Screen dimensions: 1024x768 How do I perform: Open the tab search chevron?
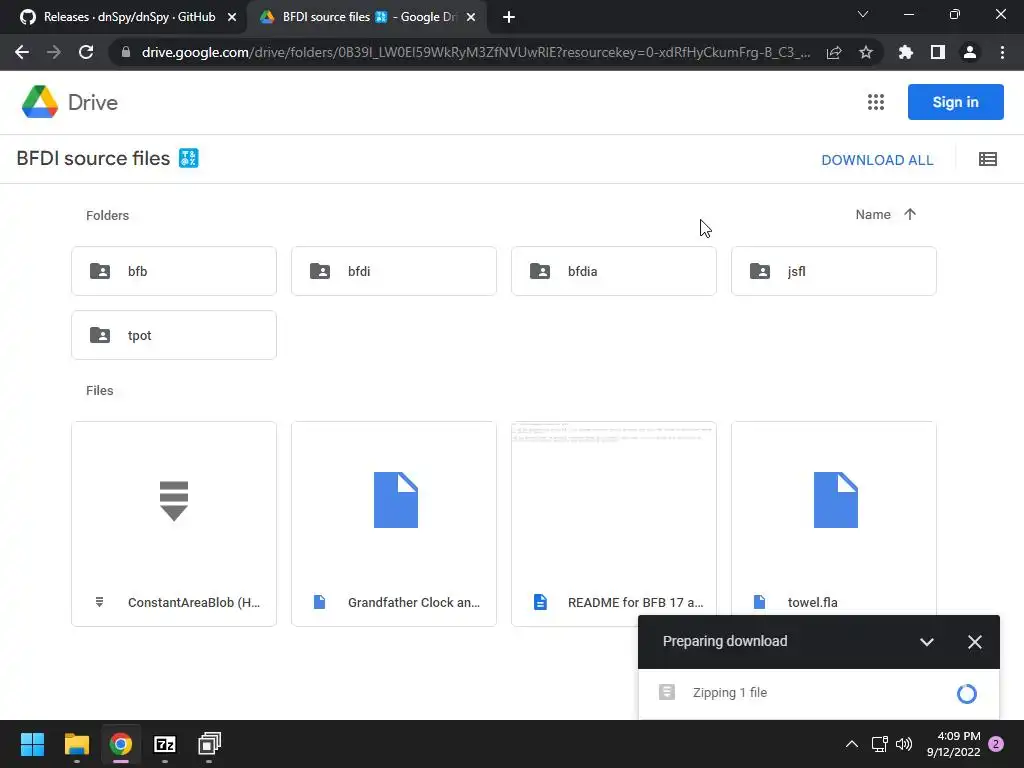tap(863, 14)
